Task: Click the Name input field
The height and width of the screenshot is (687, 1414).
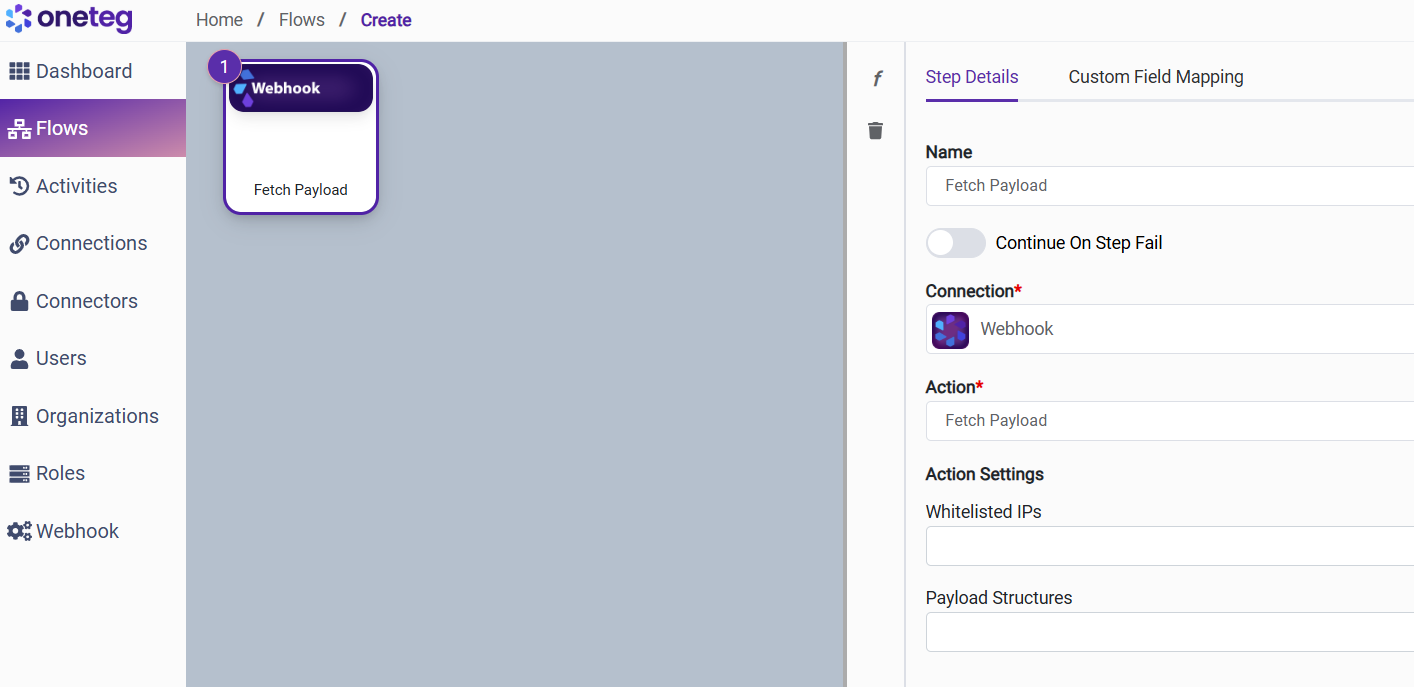Action: click(1170, 186)
